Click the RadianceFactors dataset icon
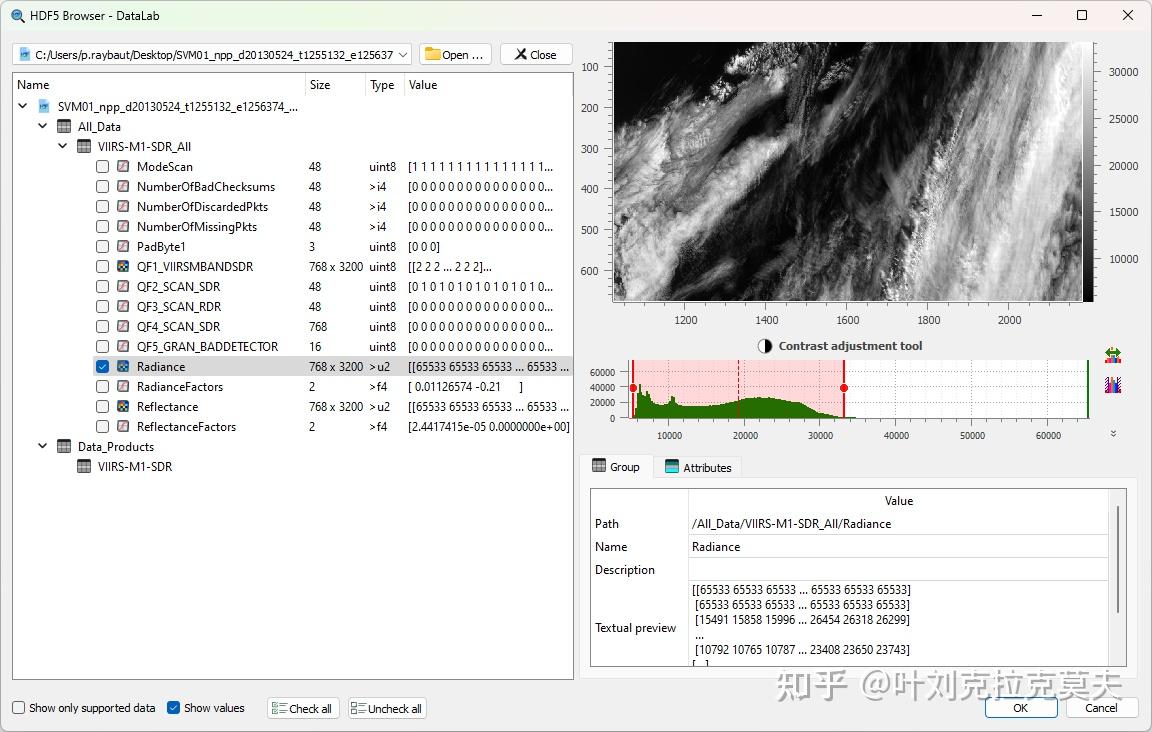The image size is (1152, 732). [123, 387]
